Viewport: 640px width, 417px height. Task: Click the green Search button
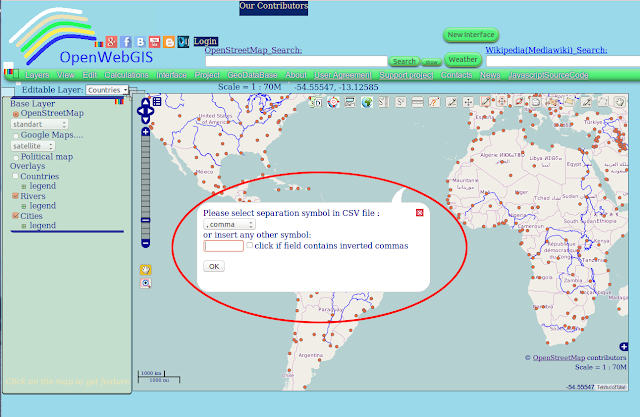(x=404, y=61)
